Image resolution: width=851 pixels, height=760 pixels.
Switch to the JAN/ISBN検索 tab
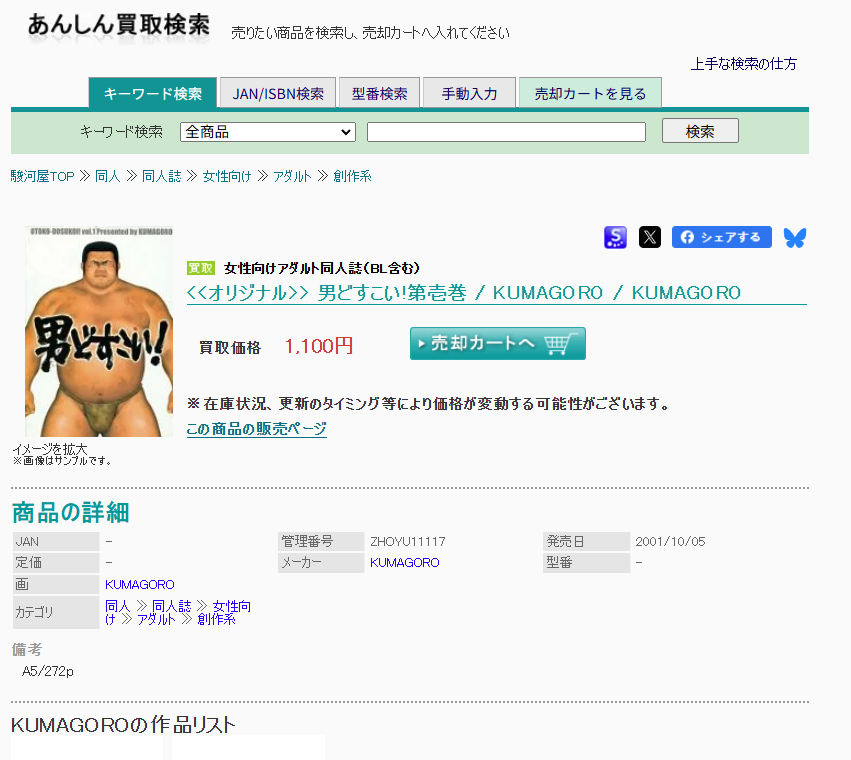pos(278,93)
